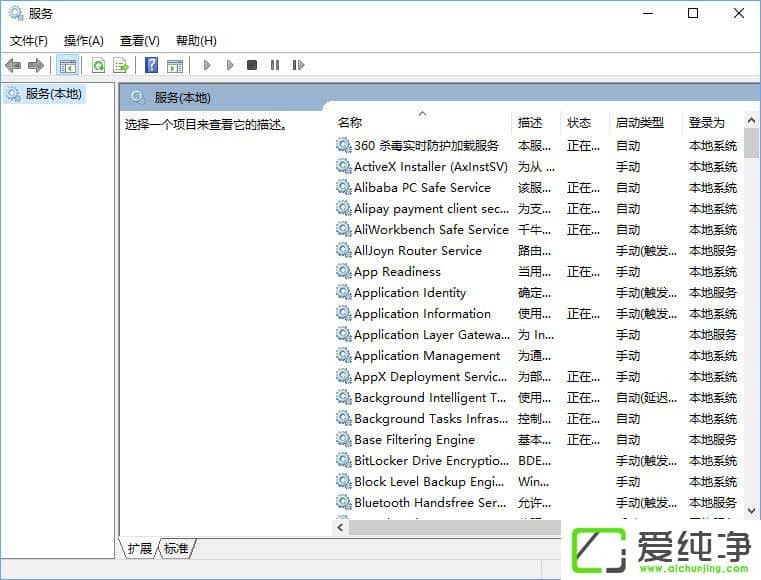Go back with the toolbar back arrow

(13, 65)
